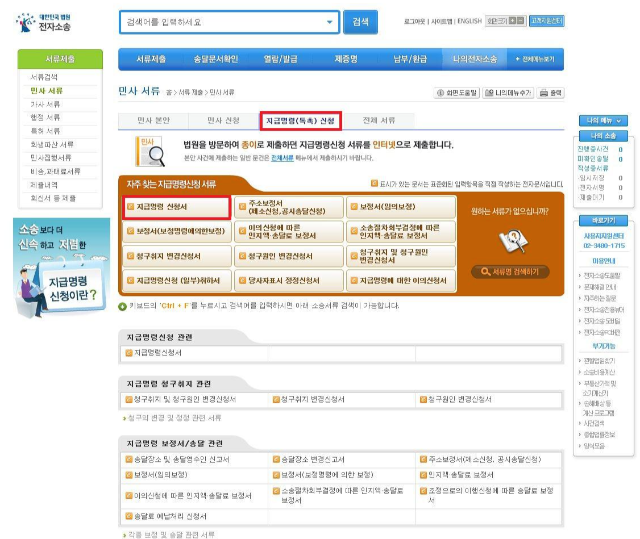Open the 열람/발급 main menu
The height and width of the screenshot is (539, 640).
(x=280, y=59)
